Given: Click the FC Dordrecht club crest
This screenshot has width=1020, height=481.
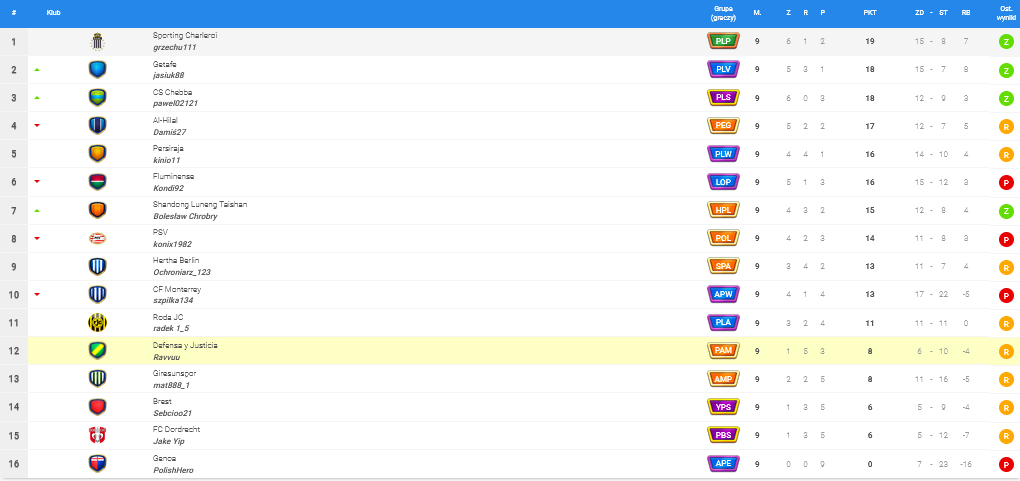Looking at the screenshot, I should pyautogui.click(x=97, y=435).
